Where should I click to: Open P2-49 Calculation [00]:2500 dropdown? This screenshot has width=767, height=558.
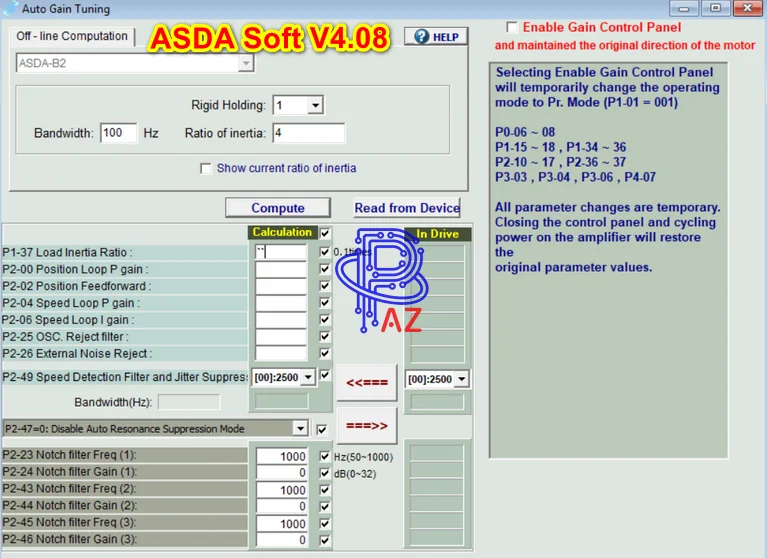(308, 377)
